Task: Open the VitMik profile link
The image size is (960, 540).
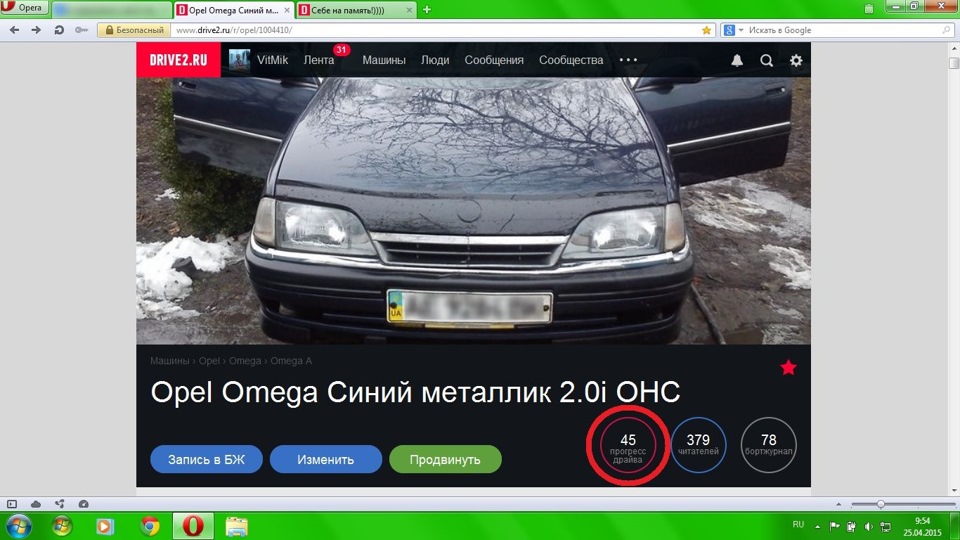Action: tap(272, 60)
